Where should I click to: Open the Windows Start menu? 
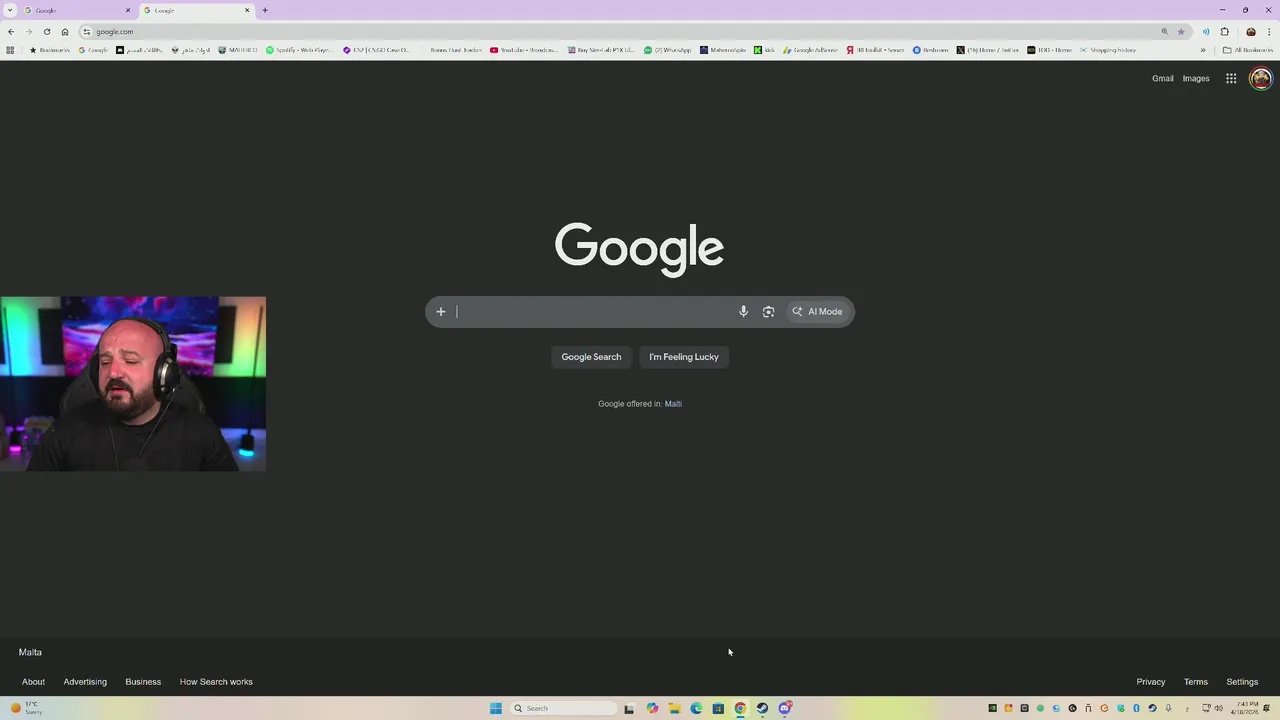(495, 708)
